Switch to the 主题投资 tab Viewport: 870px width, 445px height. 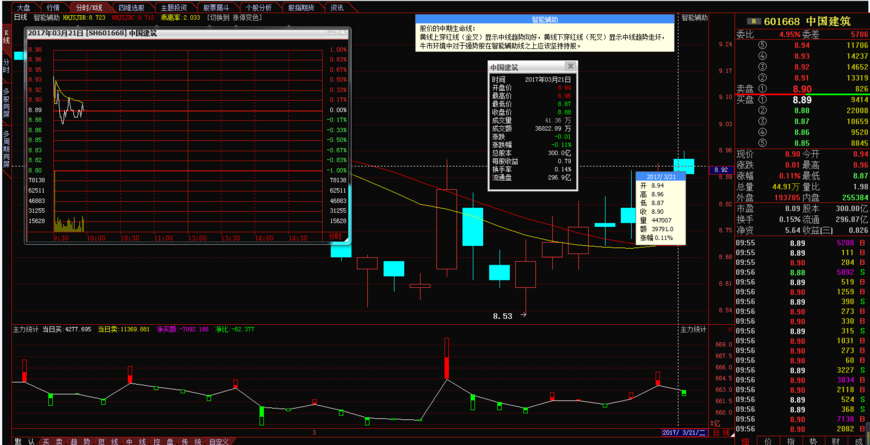[x=174, y=8]
